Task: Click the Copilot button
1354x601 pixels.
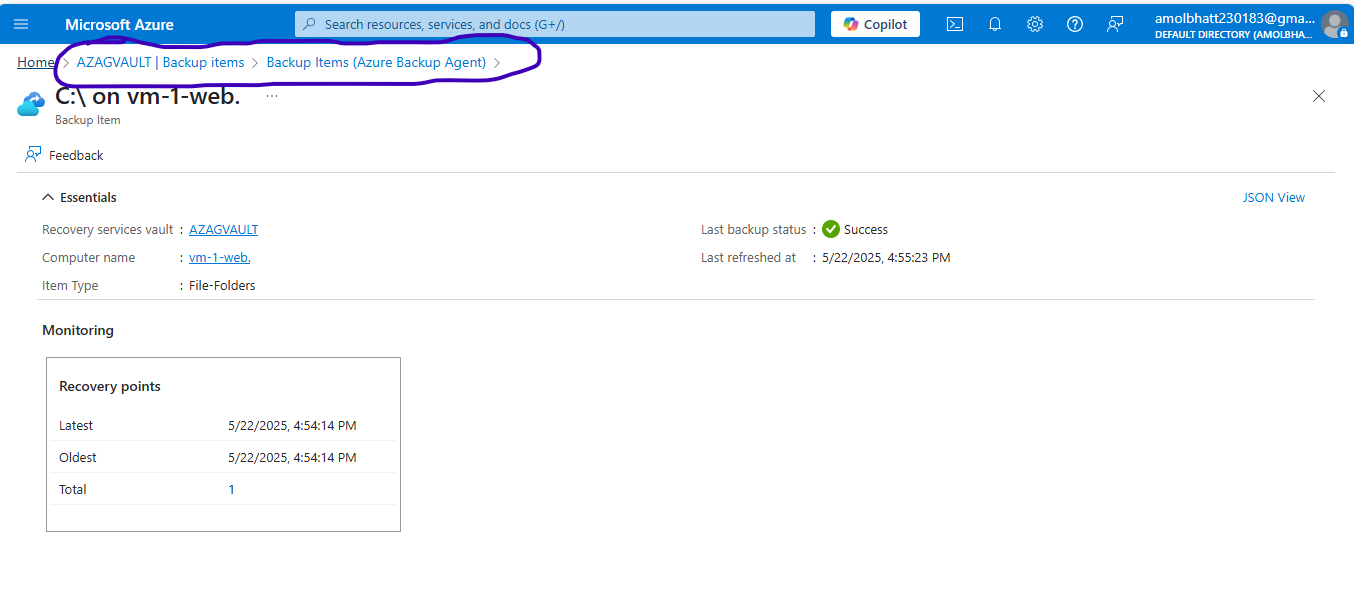Action: pos(874,23)
